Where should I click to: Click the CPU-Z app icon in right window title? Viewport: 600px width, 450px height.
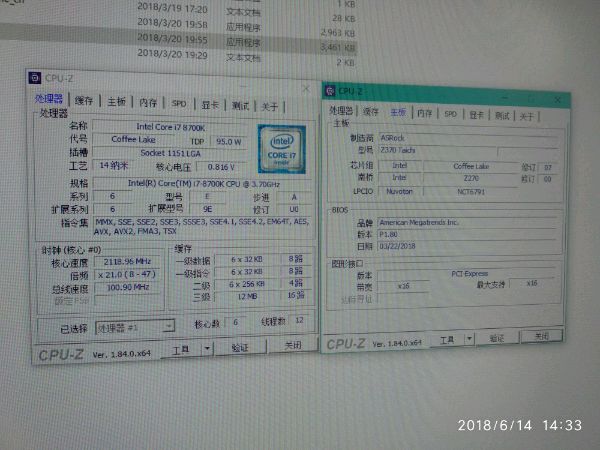[330, 91]
